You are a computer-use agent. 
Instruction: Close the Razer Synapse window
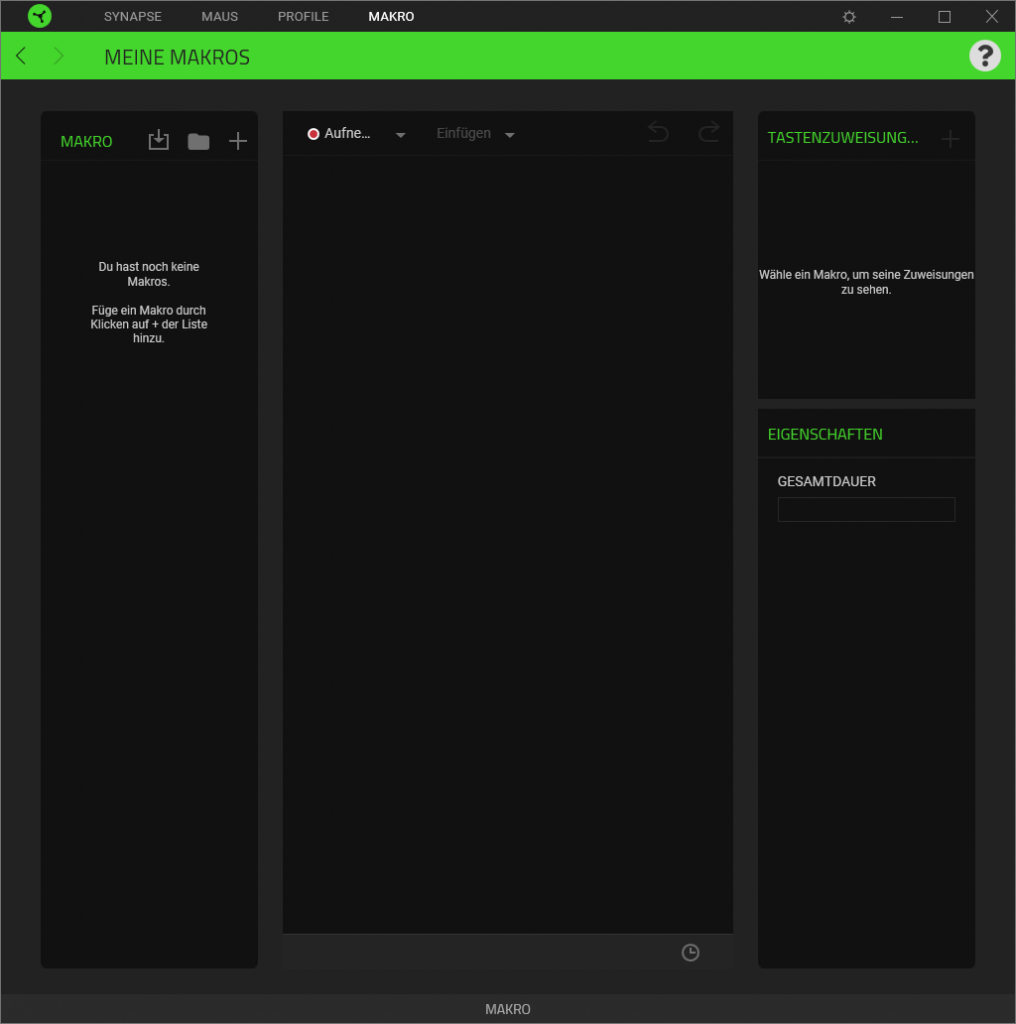tap(992, 16)
